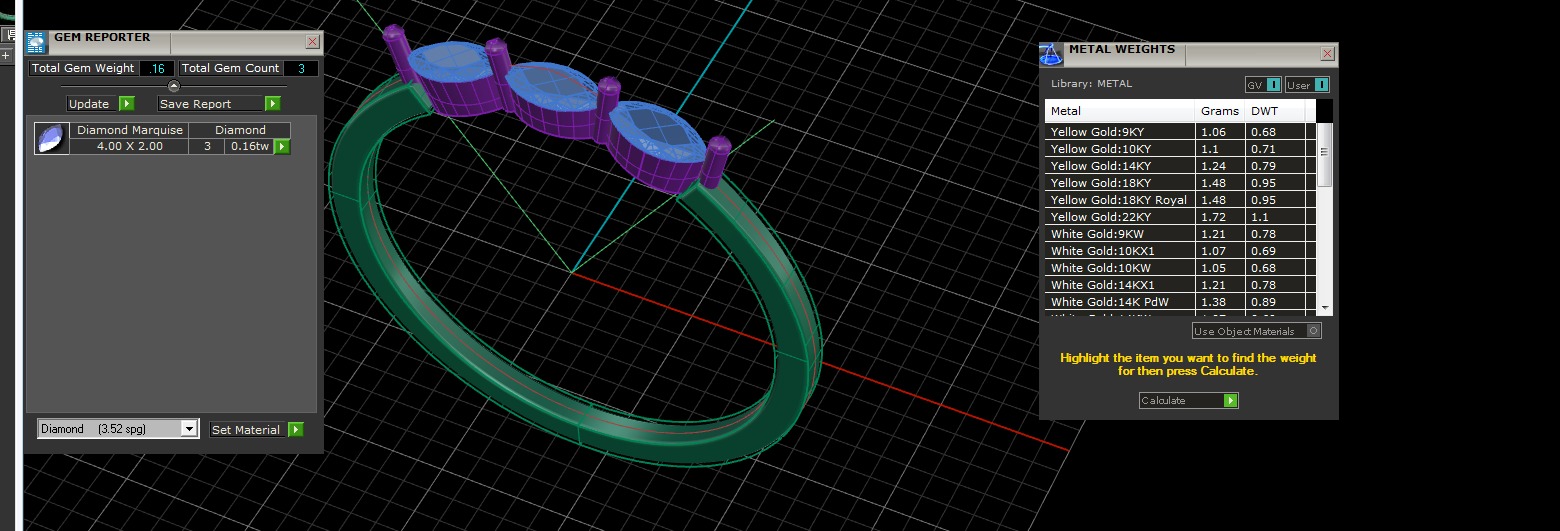
Task: Click the Diamond Marquise gem name cell
Action: click(130, 130)
